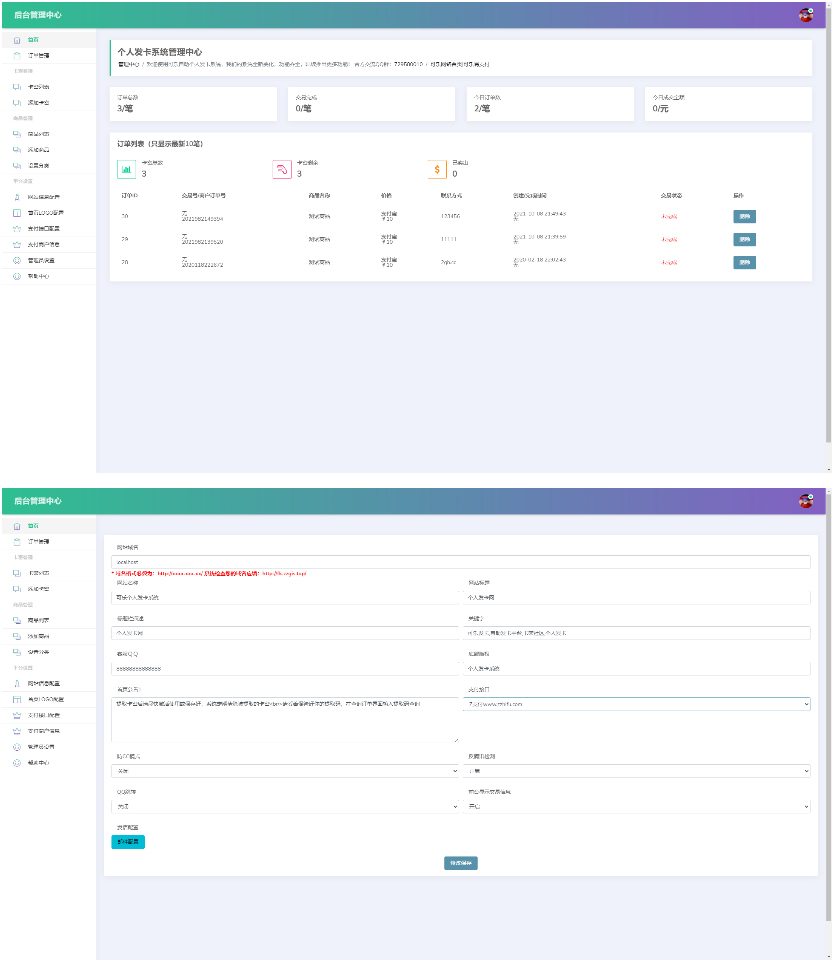Click the 网站域名 field containing localhost
This screenshot has width=834, height=969.
pyautogui.click(x=460, y=562)
